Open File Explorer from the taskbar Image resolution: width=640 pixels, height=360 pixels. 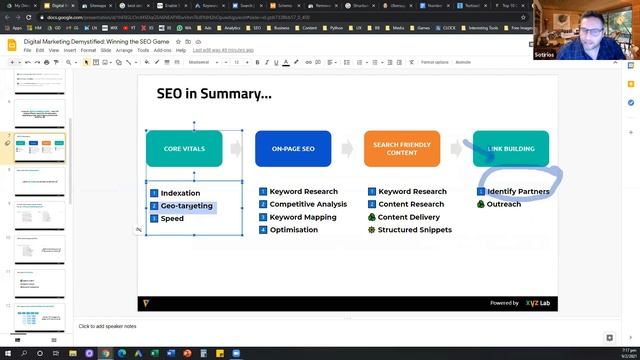click(73, 353)
